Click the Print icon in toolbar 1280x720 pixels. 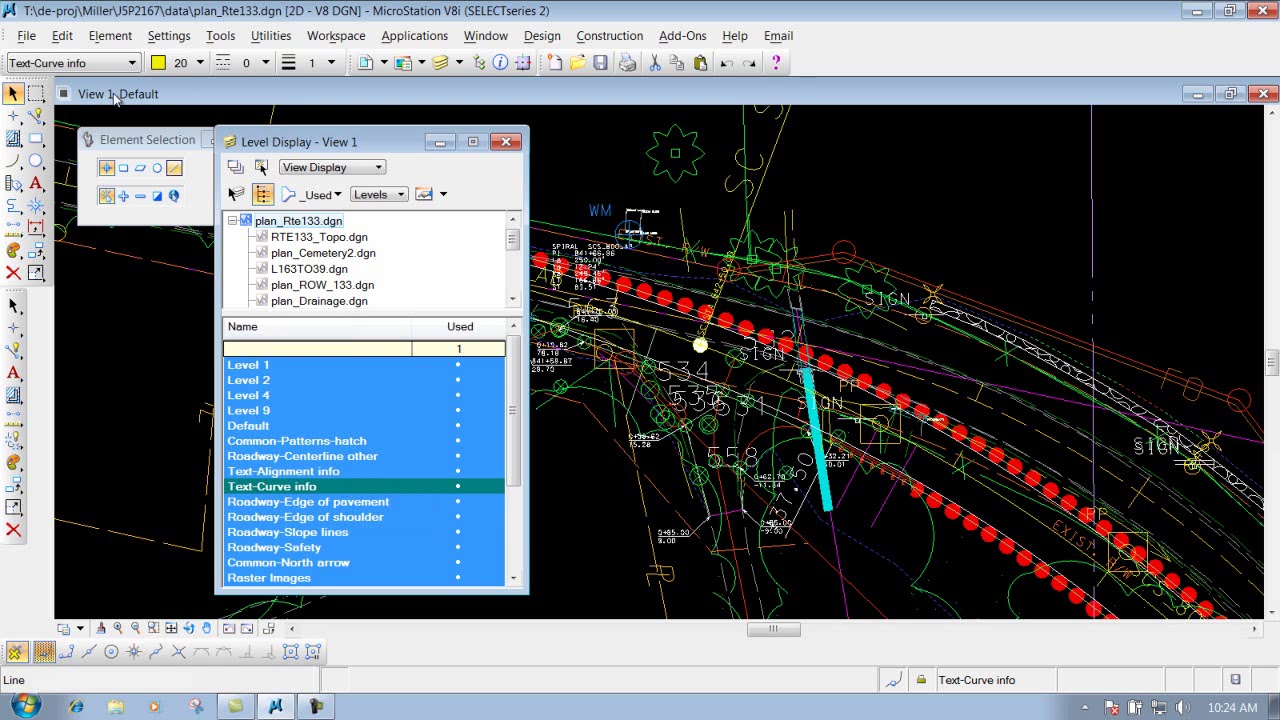(627, 63)
